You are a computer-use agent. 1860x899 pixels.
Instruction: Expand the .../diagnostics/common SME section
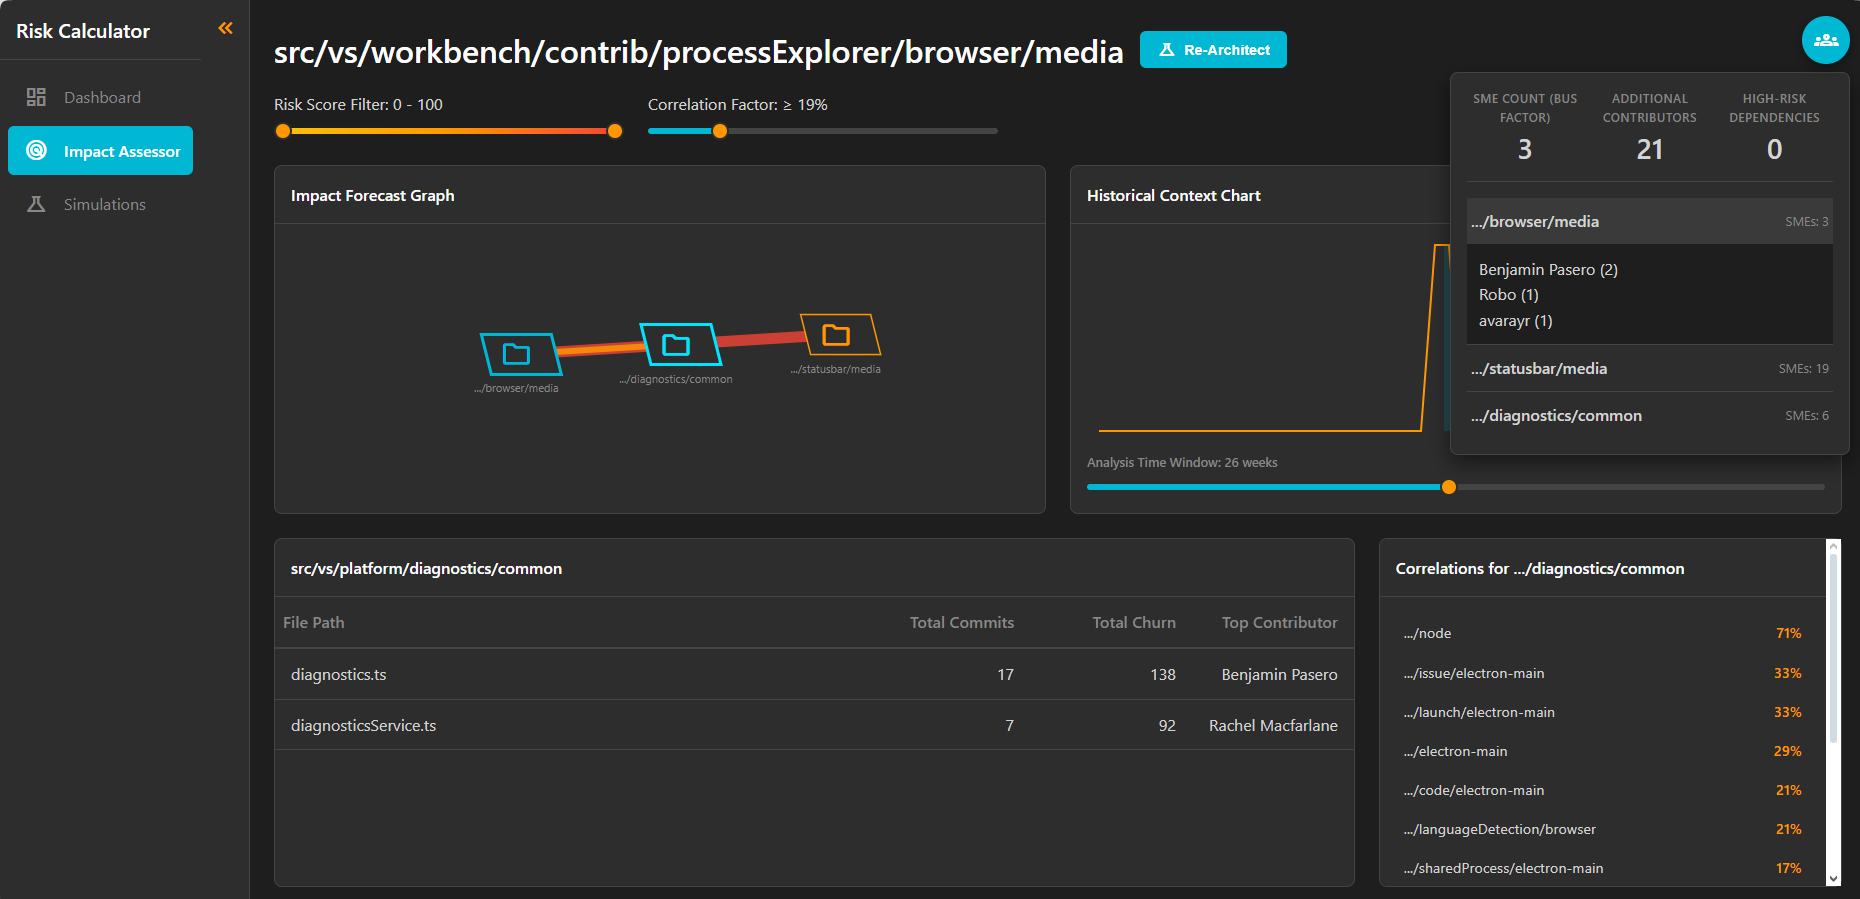(x=1648, y=416)
